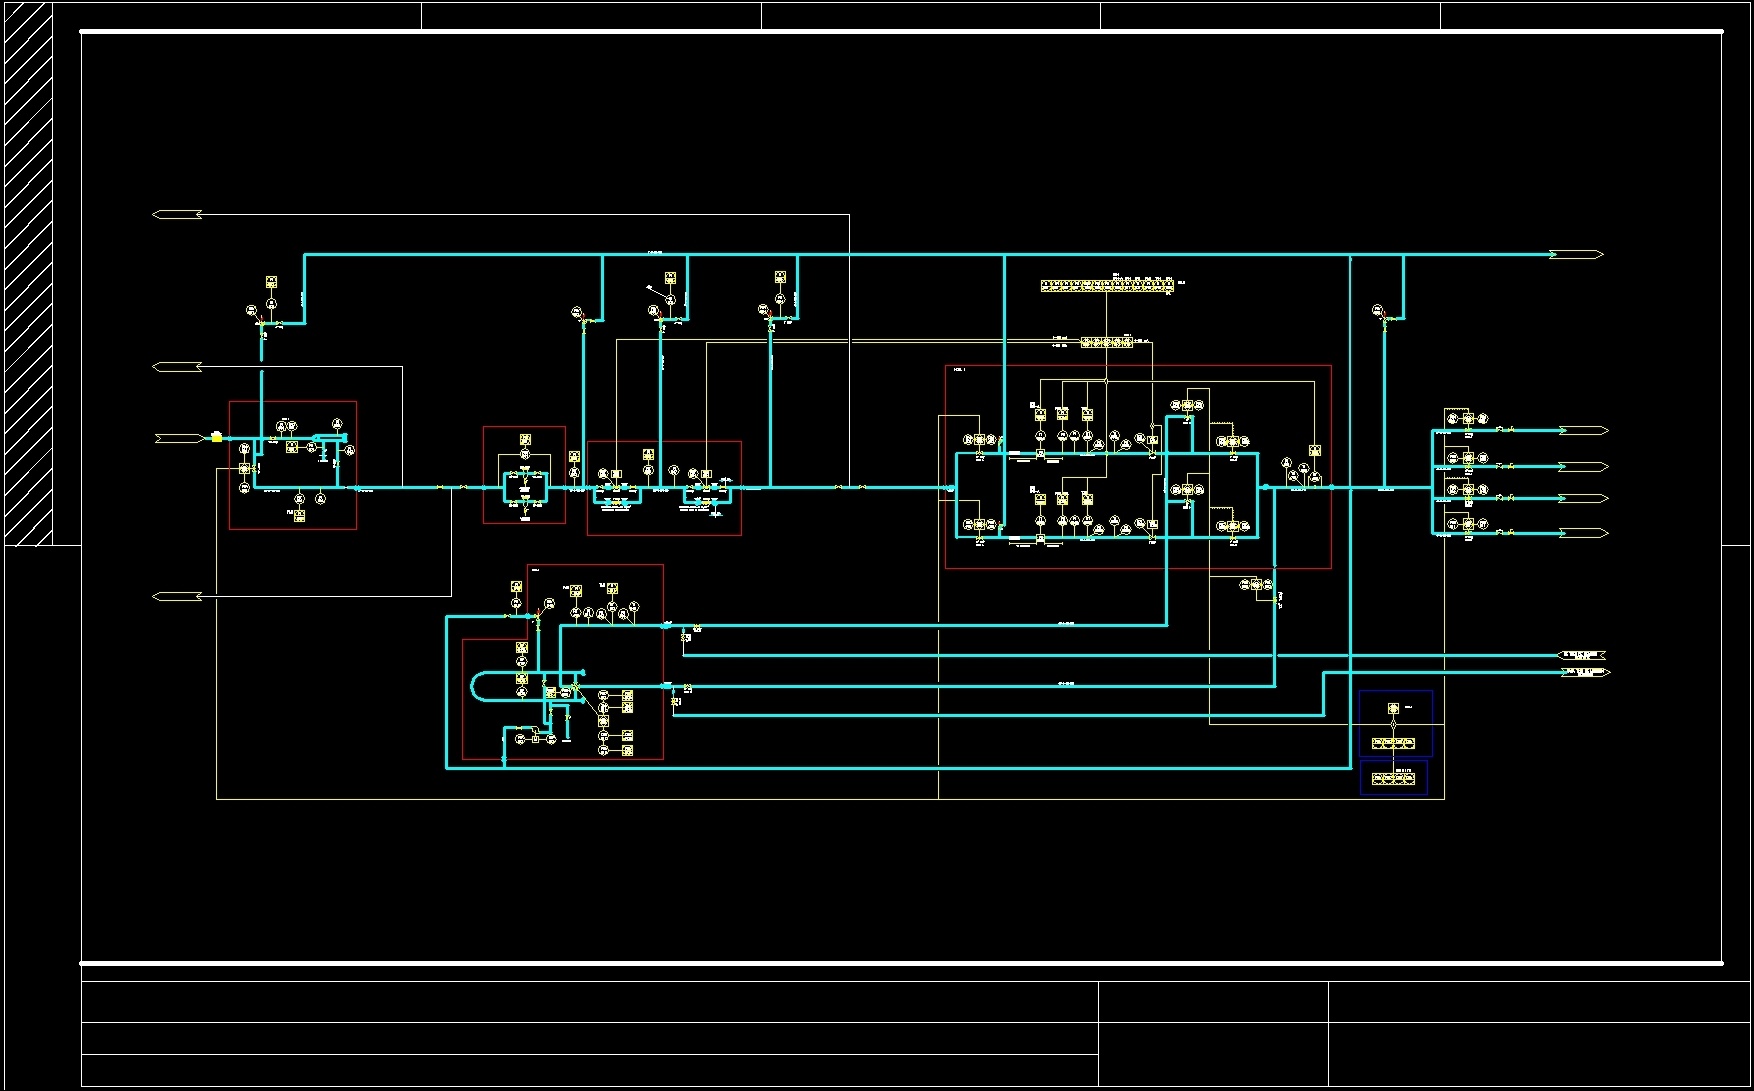
Task: Select the bottom-left off-page connector arrow
Action: (x=177, y=597)
